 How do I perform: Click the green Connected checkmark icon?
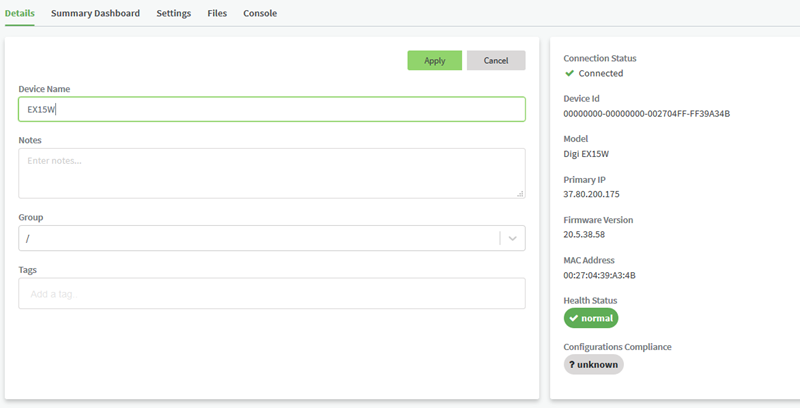(569, 73)
